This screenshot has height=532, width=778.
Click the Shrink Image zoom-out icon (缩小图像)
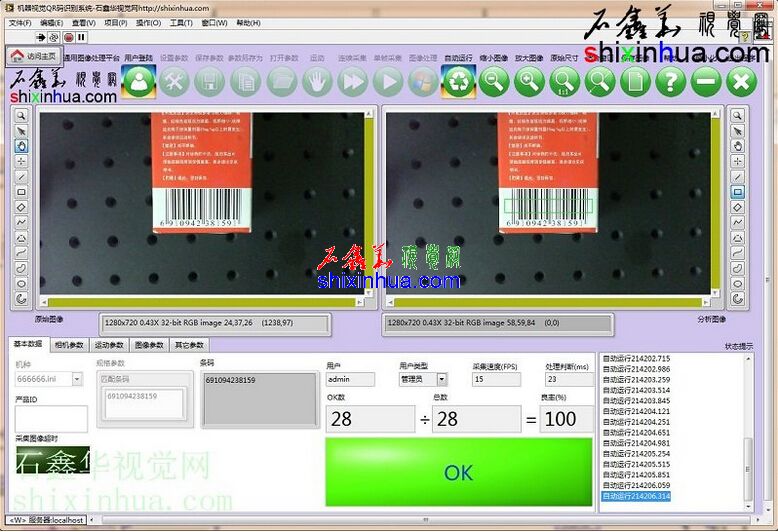pos(494,81)
